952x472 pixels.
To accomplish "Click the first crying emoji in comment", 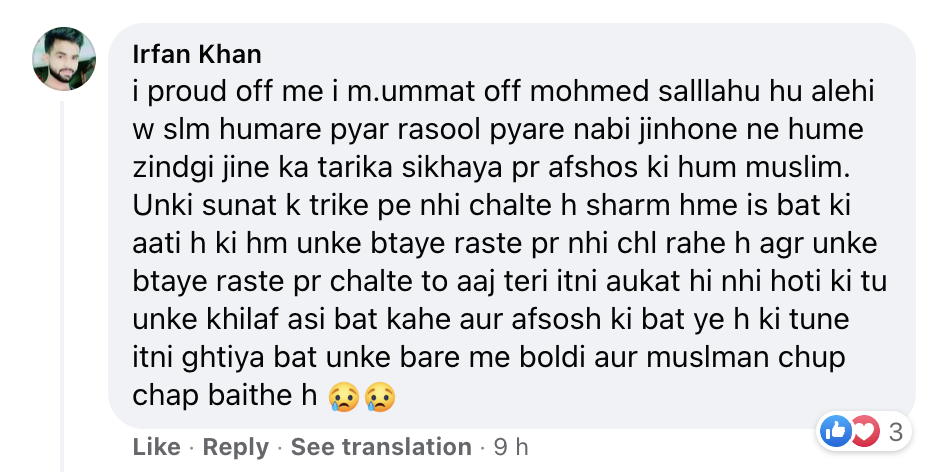I will tap(341, 398).
